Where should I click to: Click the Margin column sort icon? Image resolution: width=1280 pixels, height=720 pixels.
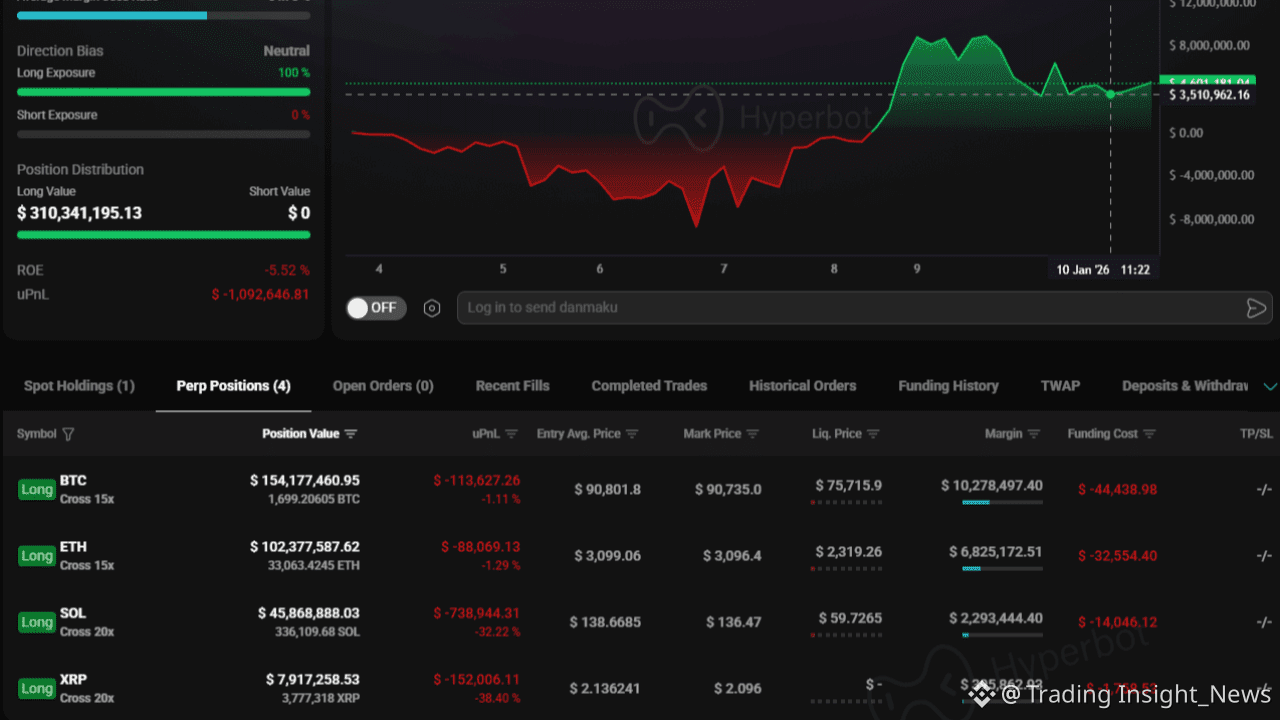click(1034, 434)
